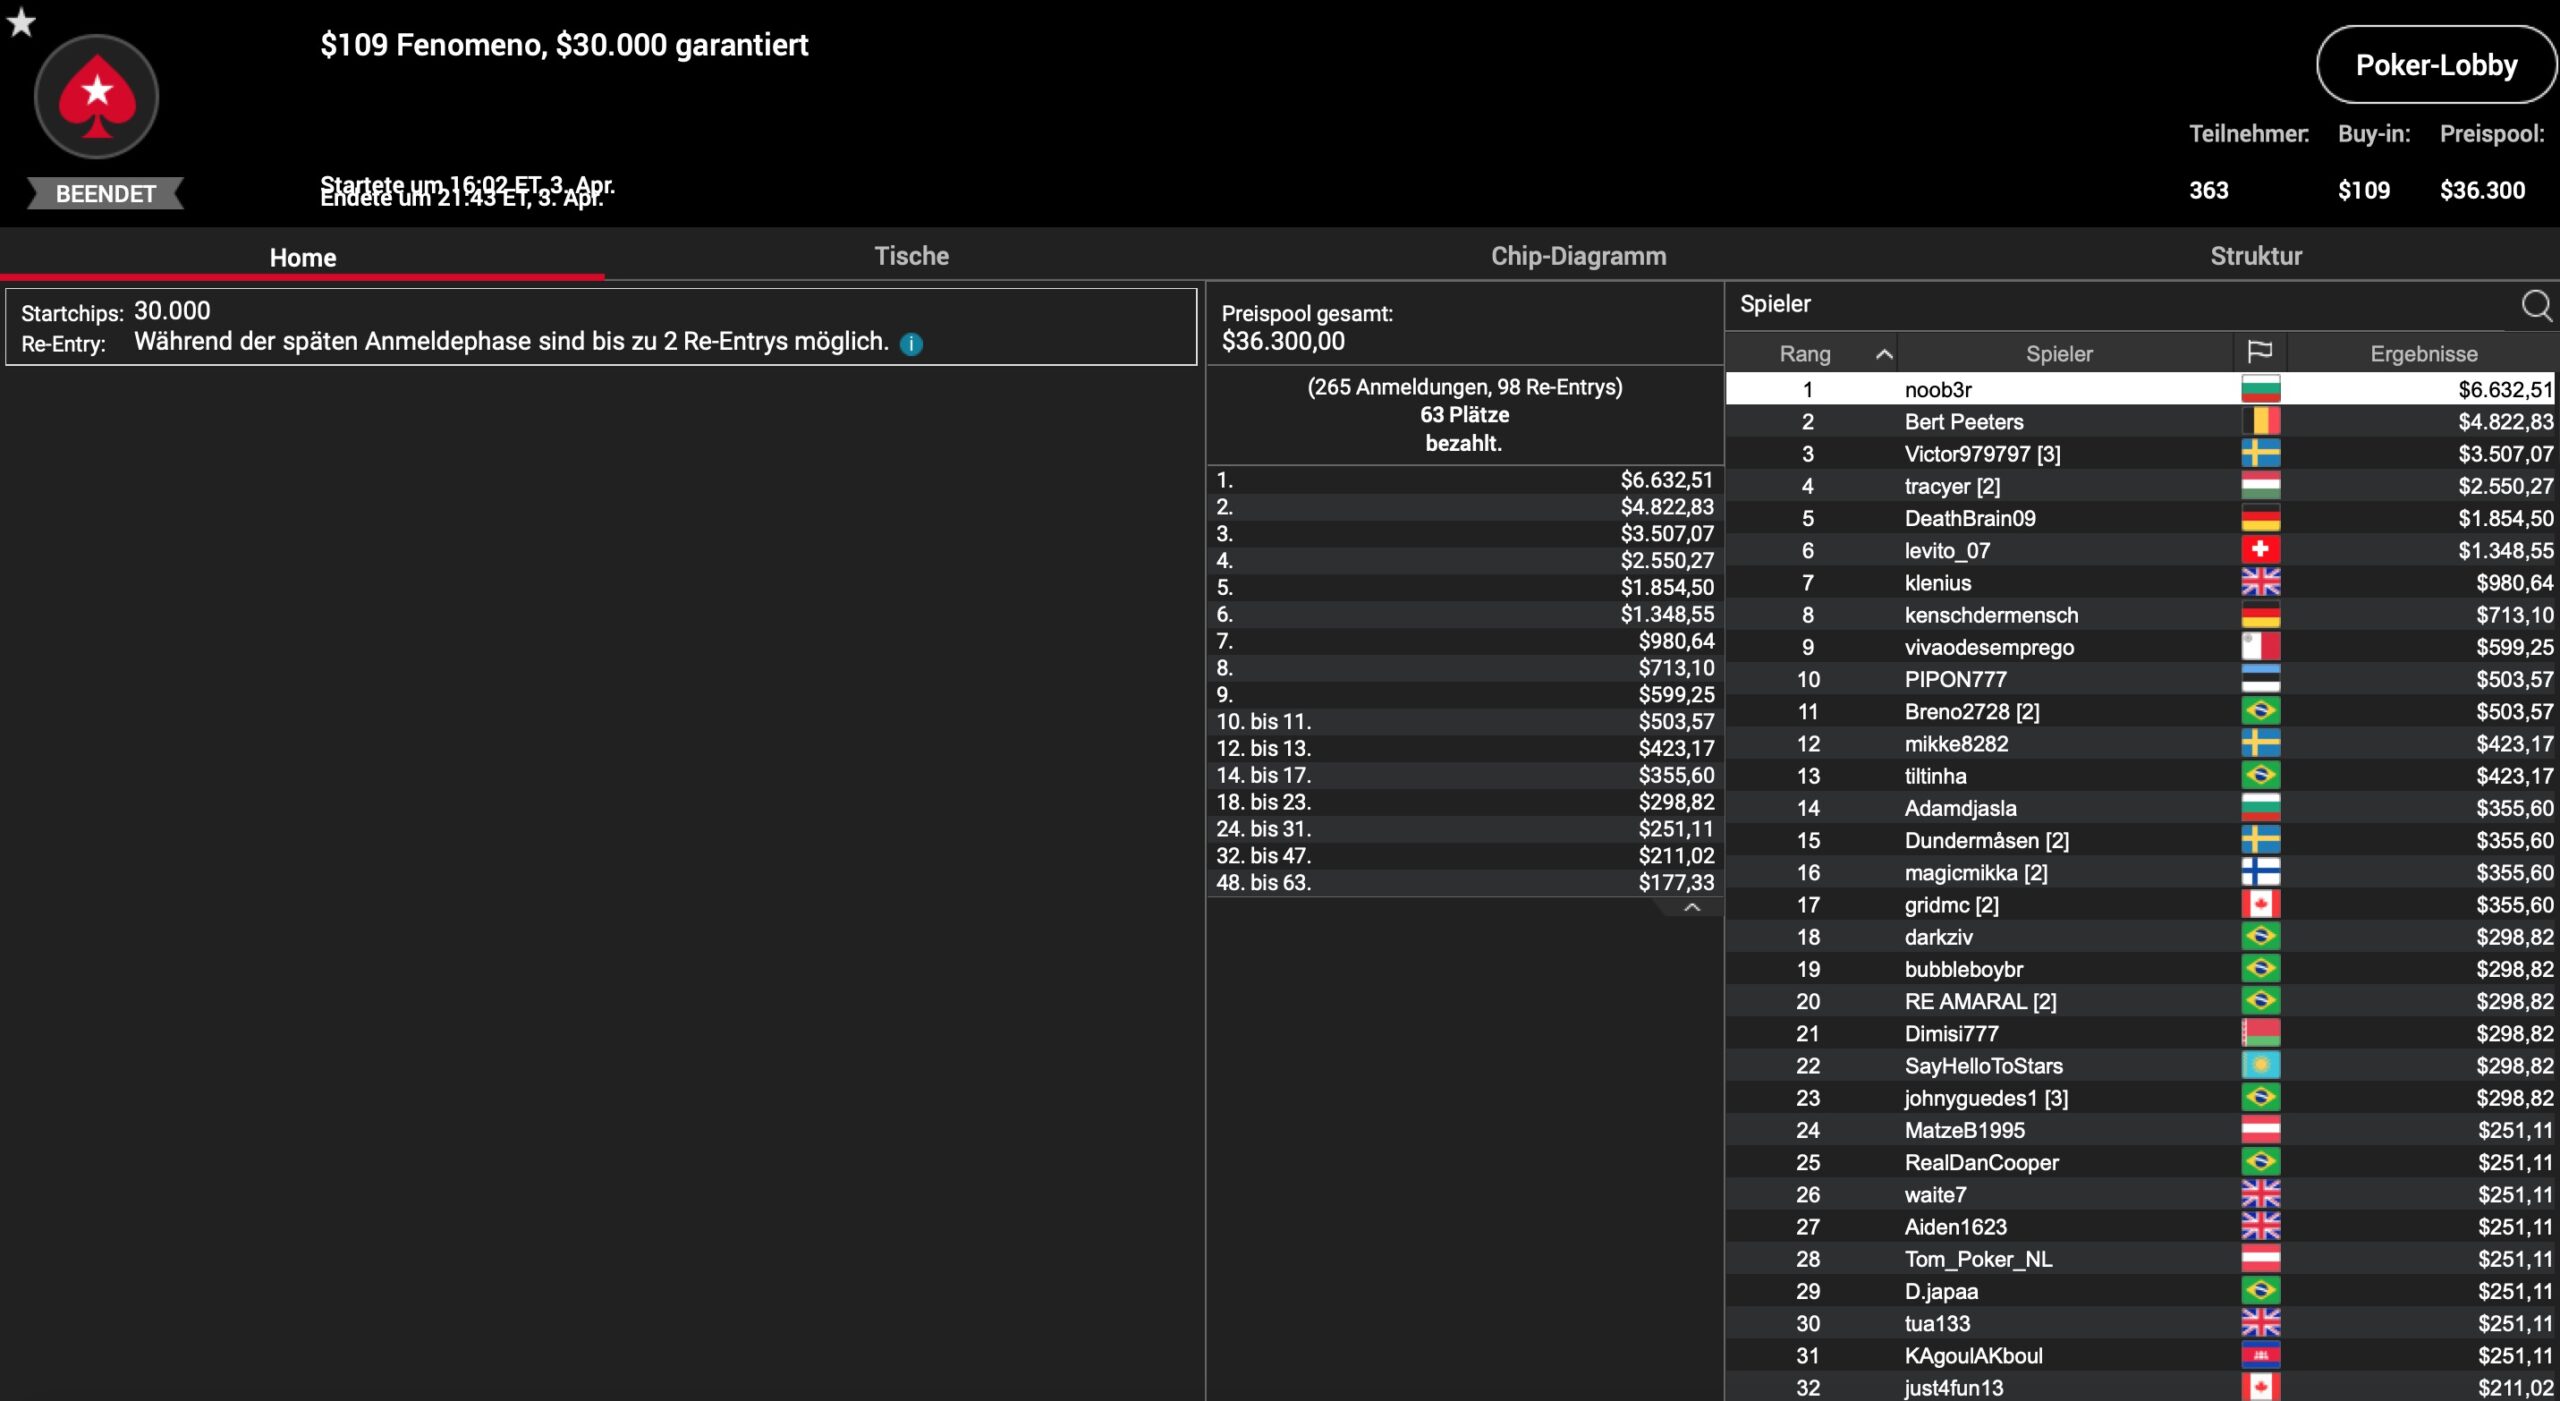This screenshot has width=2560, height=1401.
Task: Click the favorite star icon
Action: click(x=21, y=22)
